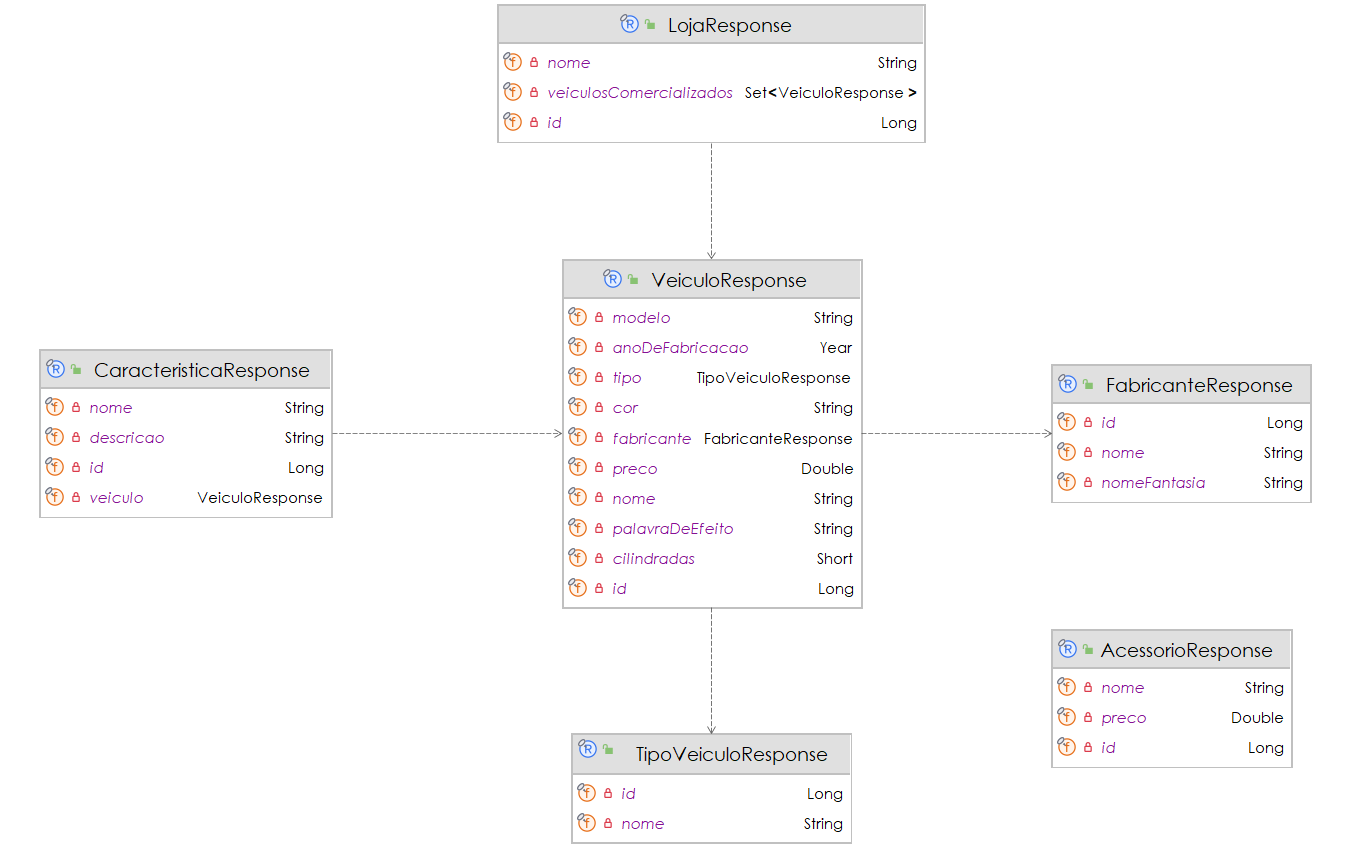Click the lock icon beside fabricante field

[x=599, y=438]
